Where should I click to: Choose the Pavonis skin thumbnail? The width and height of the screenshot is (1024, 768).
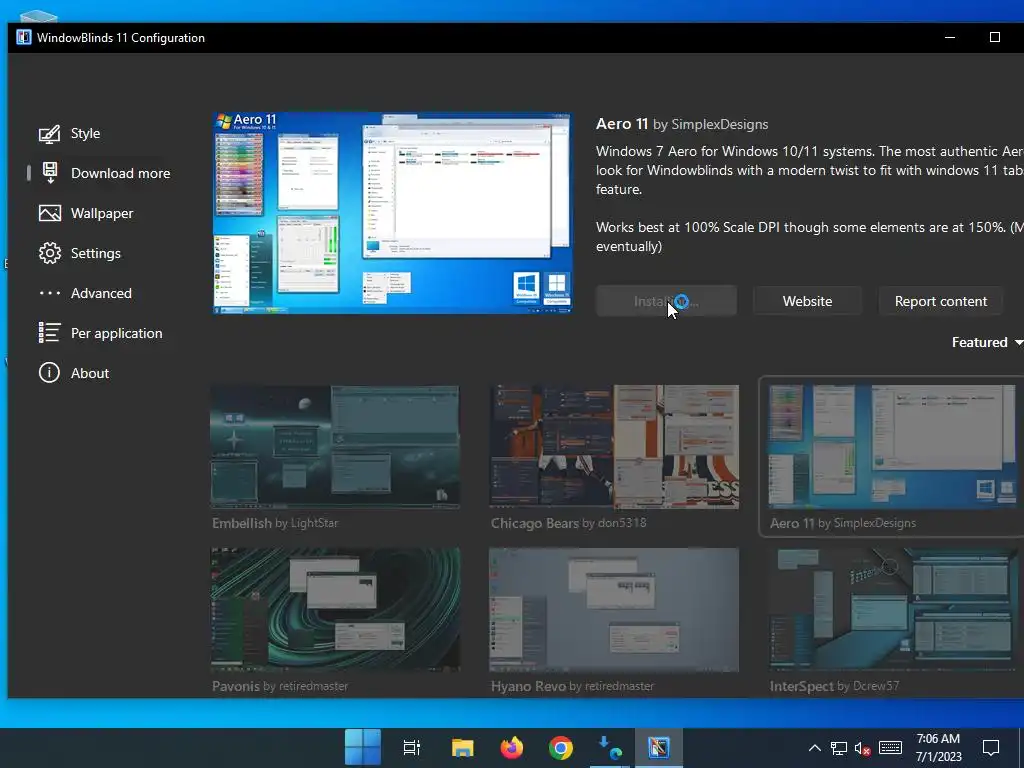(x=335, y=609)
